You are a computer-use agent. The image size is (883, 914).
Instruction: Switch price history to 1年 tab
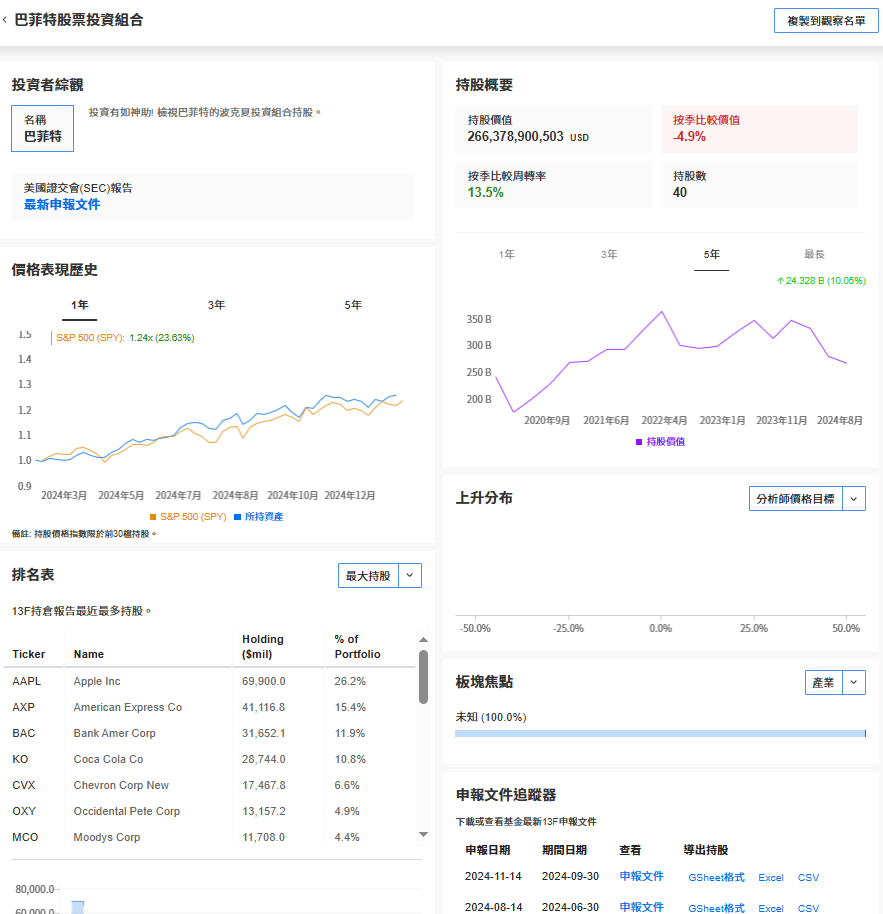coord(80,305)
